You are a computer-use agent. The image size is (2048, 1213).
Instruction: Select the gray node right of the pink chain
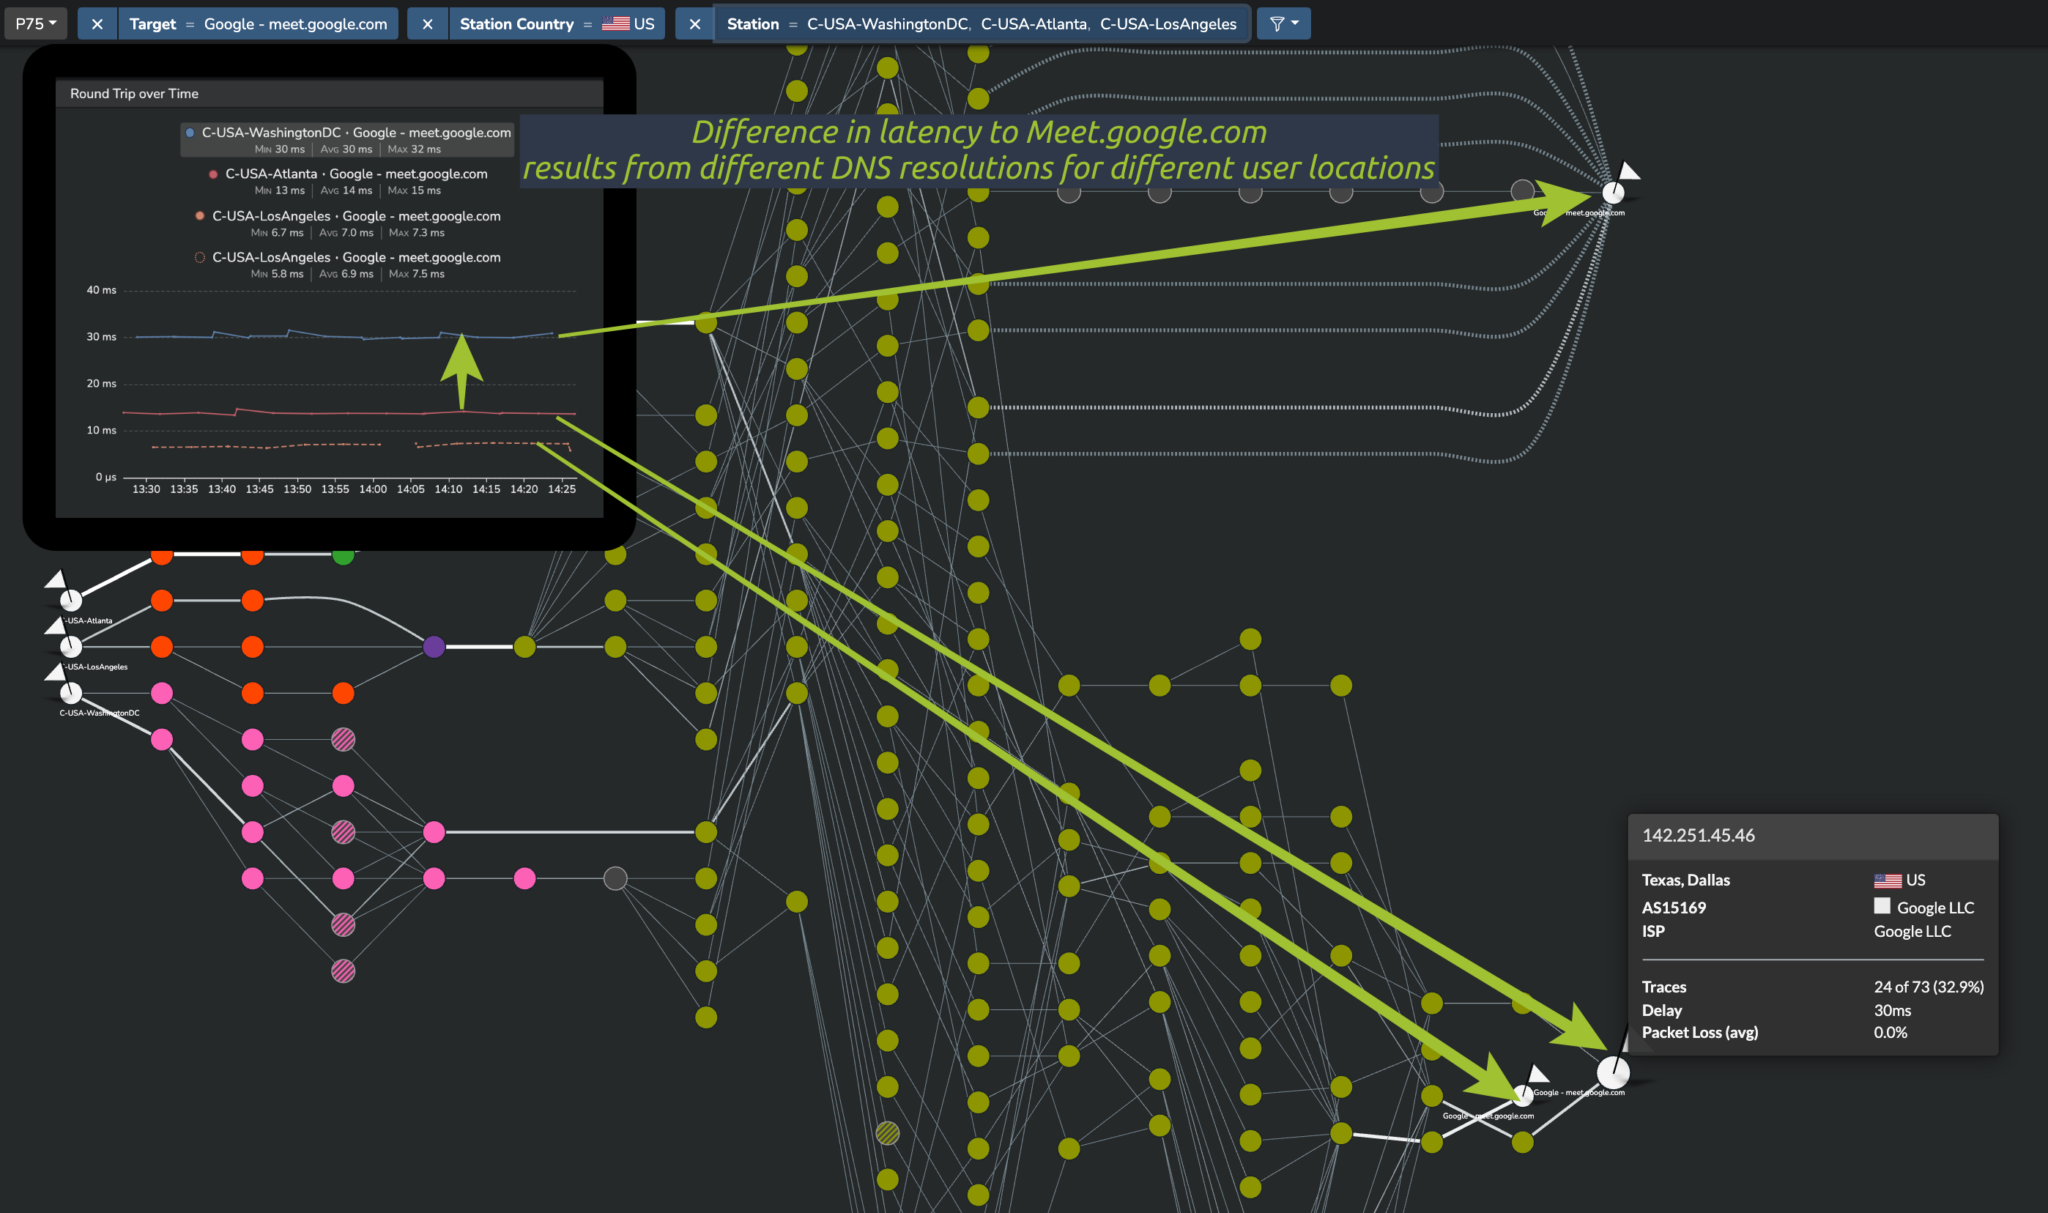click(x=615, y=878)
